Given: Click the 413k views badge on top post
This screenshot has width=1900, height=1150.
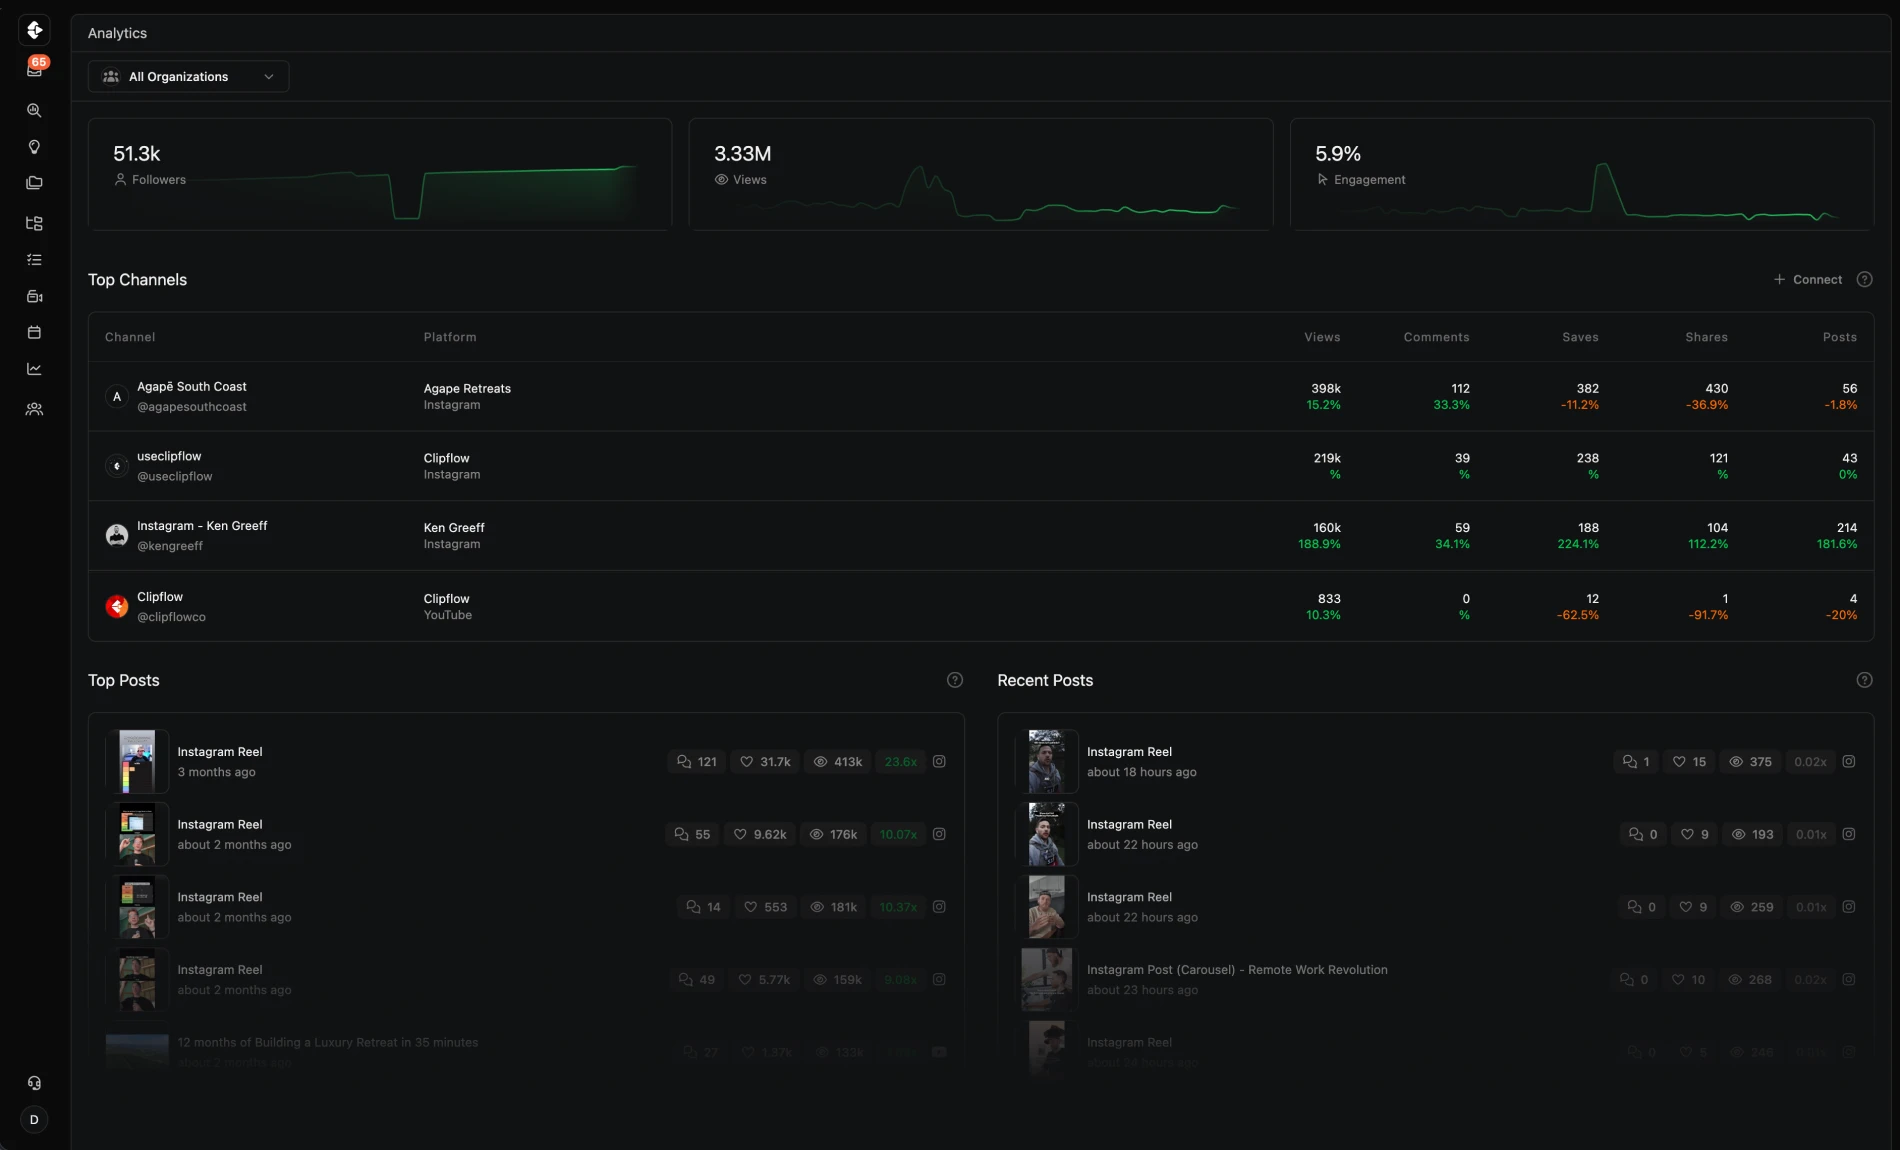Looking at the screenshot, I should 838,761.
